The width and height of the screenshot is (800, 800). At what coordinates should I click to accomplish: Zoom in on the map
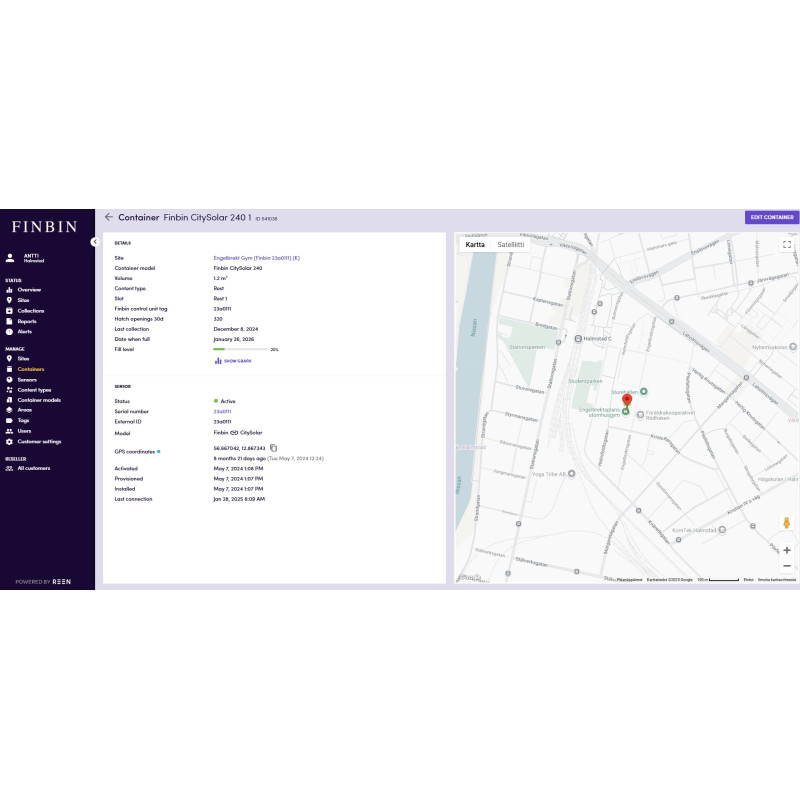pos(787,550)
